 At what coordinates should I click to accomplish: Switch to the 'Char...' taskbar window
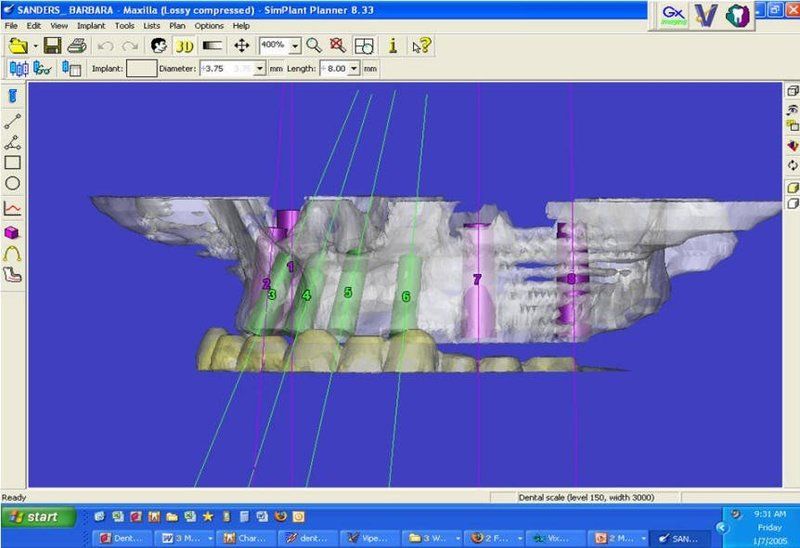click(x=246, y=538)
